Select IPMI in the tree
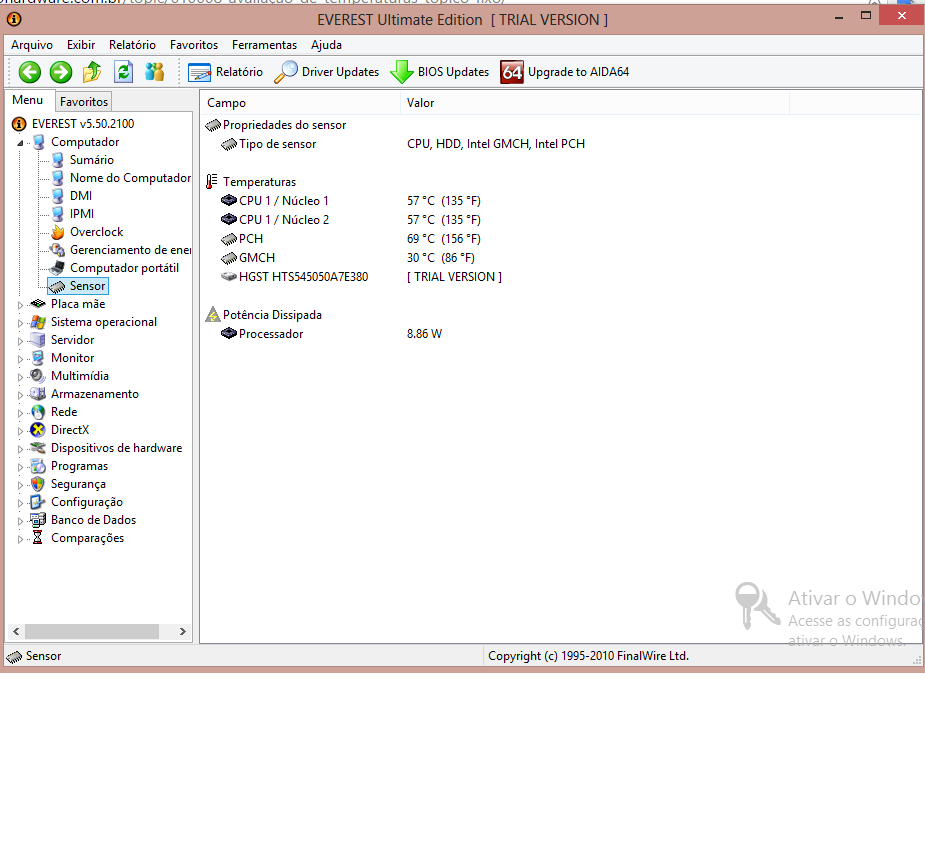 (82, 214)
